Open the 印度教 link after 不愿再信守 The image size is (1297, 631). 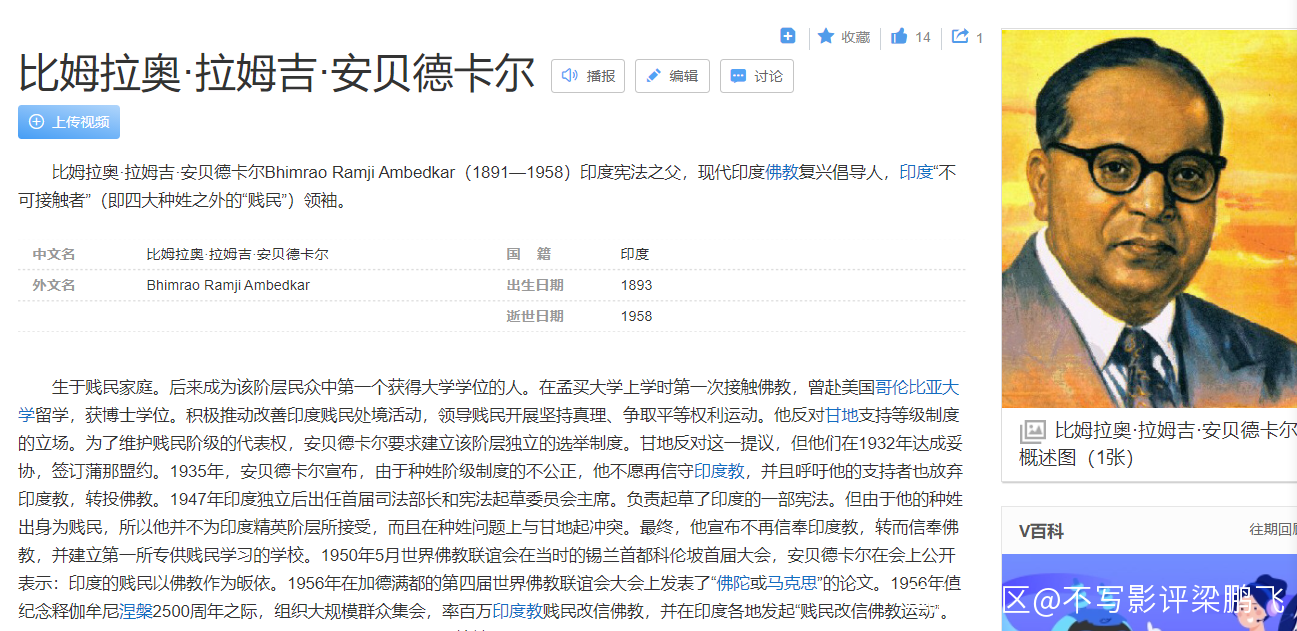[x=719, y=470]
